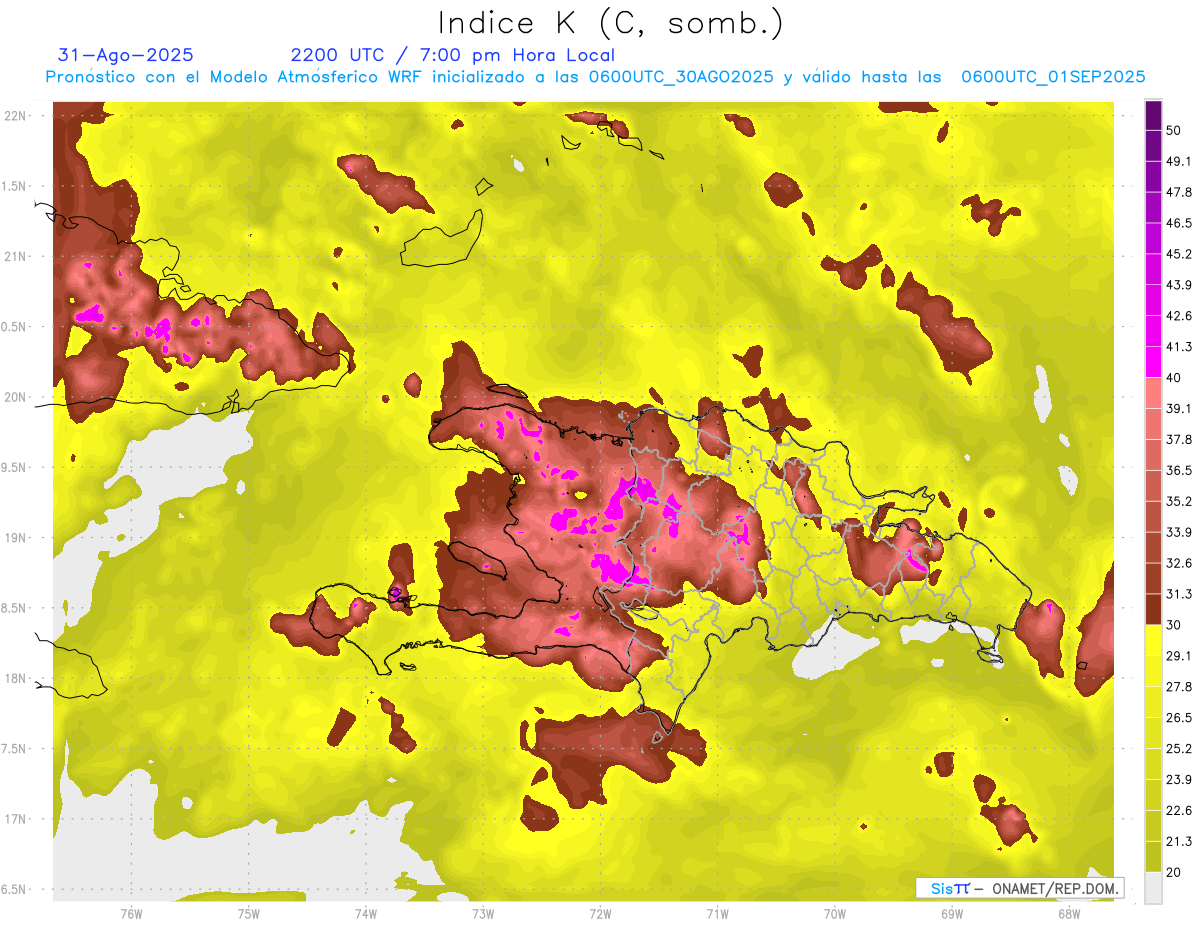This screenshot has height=927, width=1200.
Task: Pick the gray swatch below the 20 mark
Action: click(x=1153, y=888)
